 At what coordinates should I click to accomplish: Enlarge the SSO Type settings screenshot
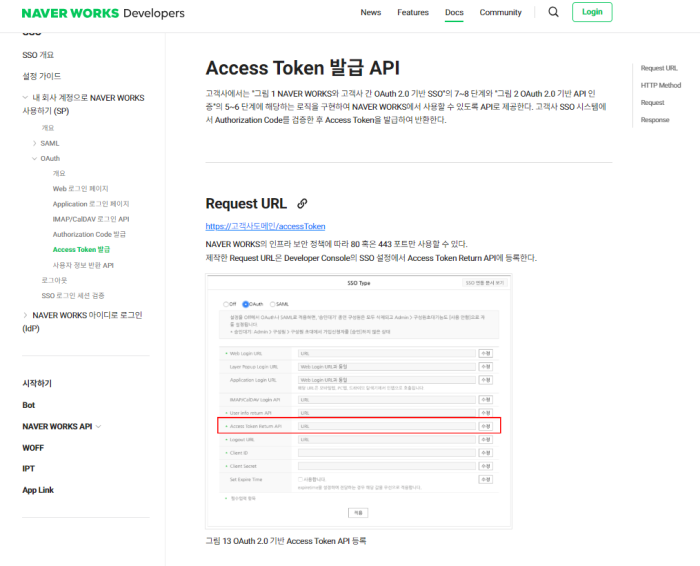[358, 401]
